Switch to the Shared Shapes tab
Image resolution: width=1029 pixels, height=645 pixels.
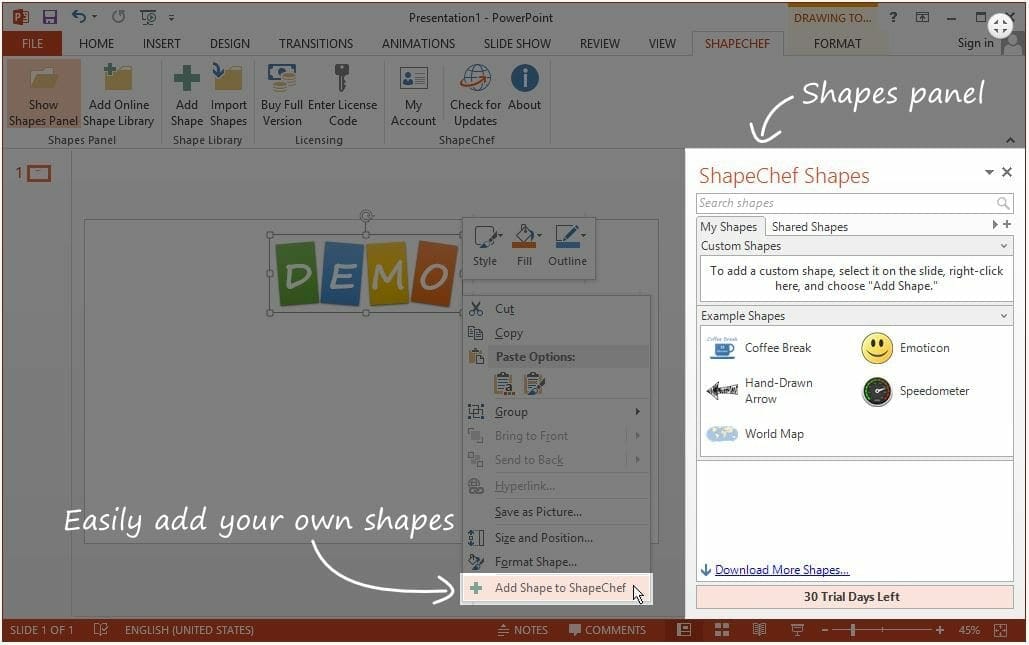pos(809,227)
